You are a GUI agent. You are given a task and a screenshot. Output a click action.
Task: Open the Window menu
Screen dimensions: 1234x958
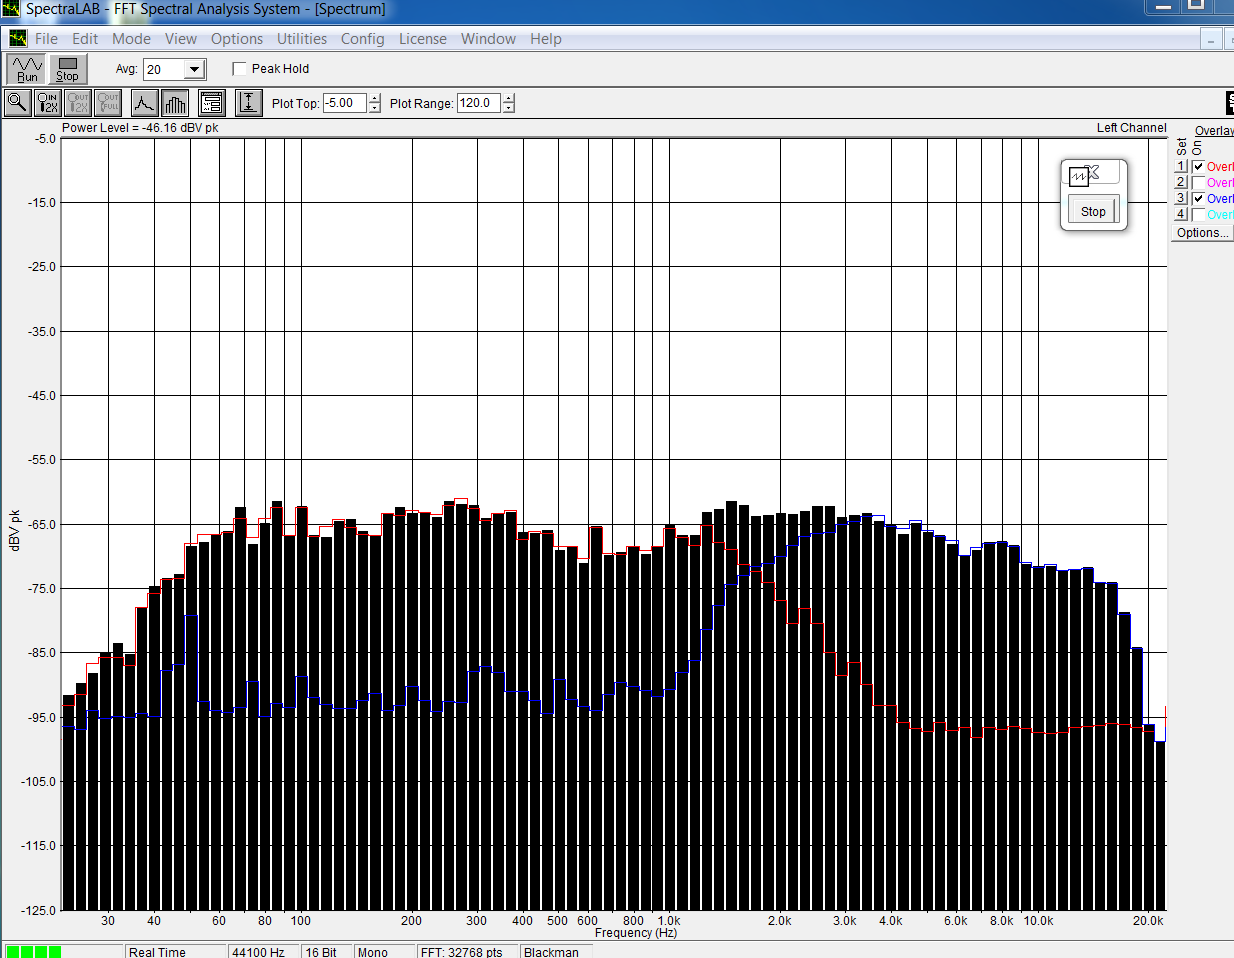click(488, 39)
